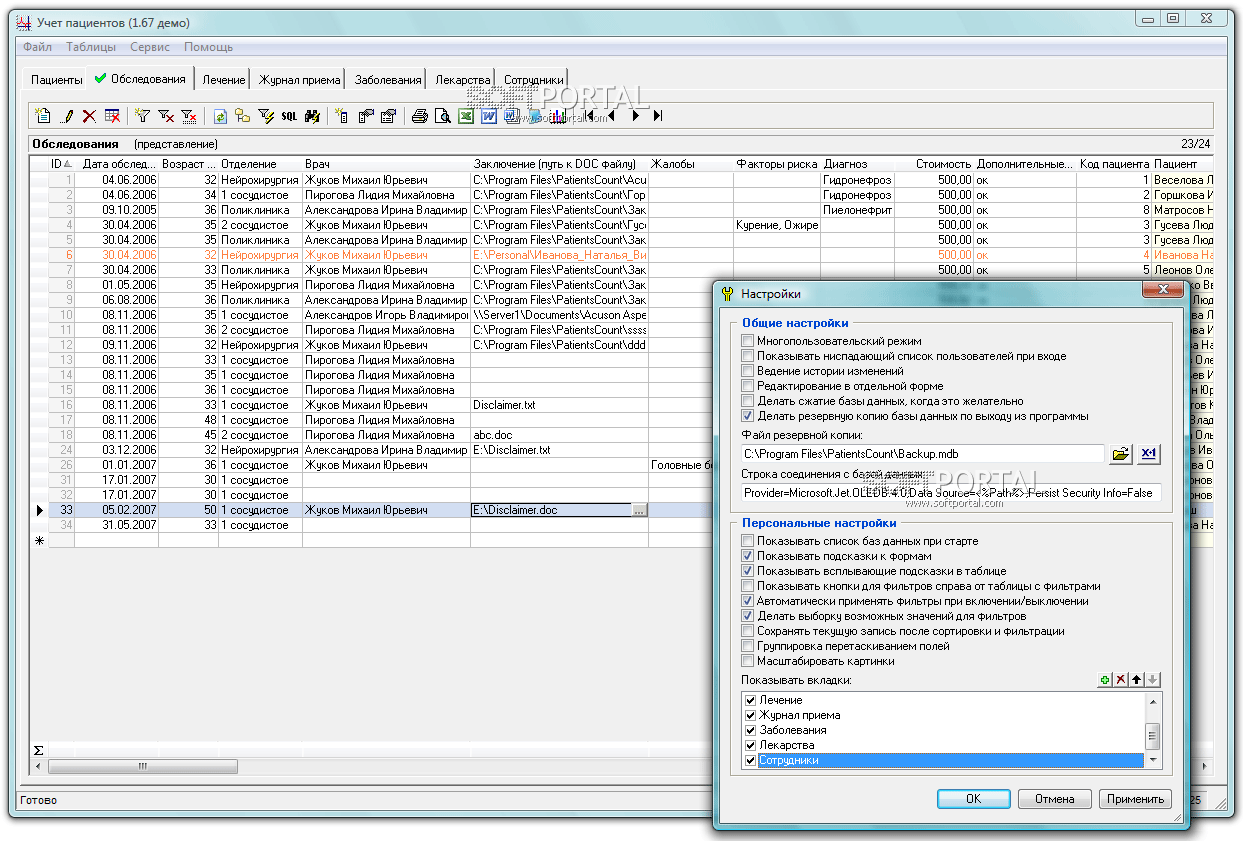Export table to Excel icon
This screenshot has width=1243, height=841.
466,116
